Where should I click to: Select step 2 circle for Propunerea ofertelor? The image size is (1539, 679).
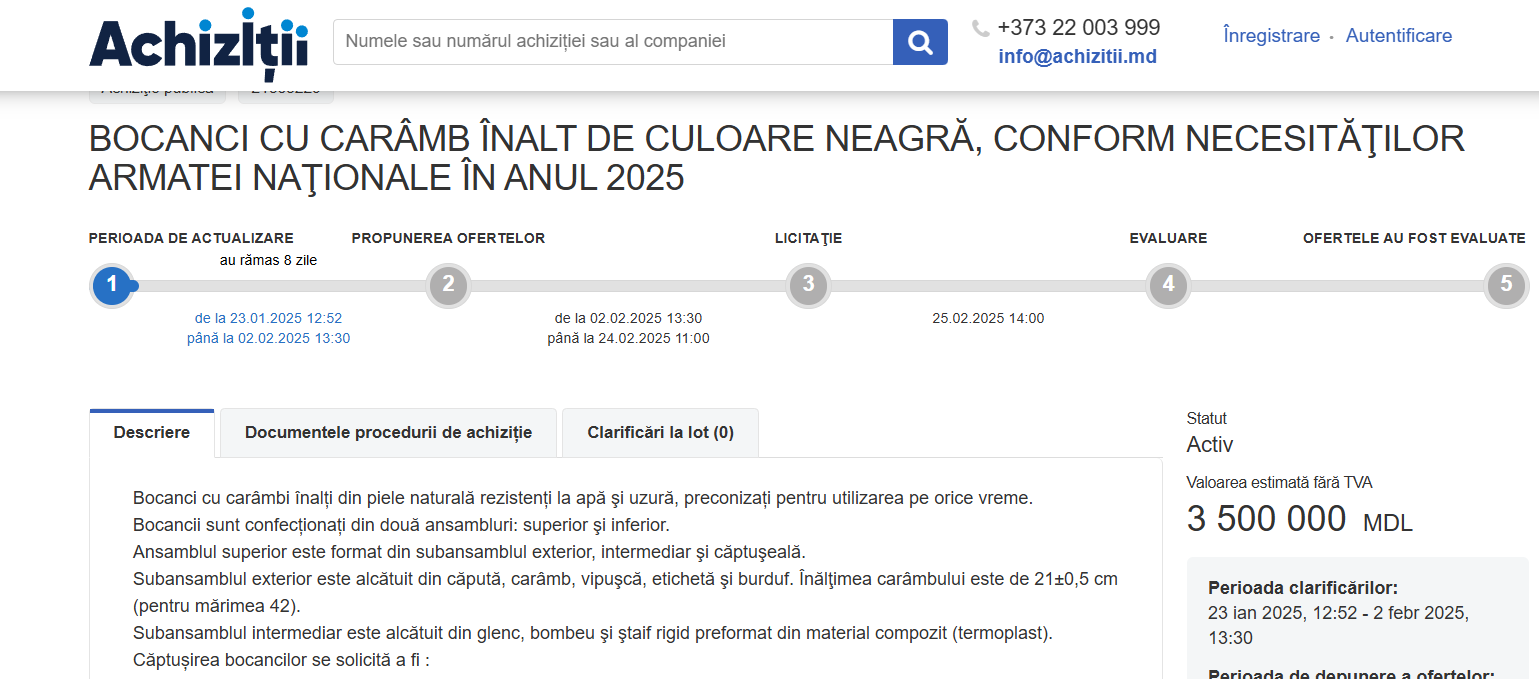(x=448, y=285)
